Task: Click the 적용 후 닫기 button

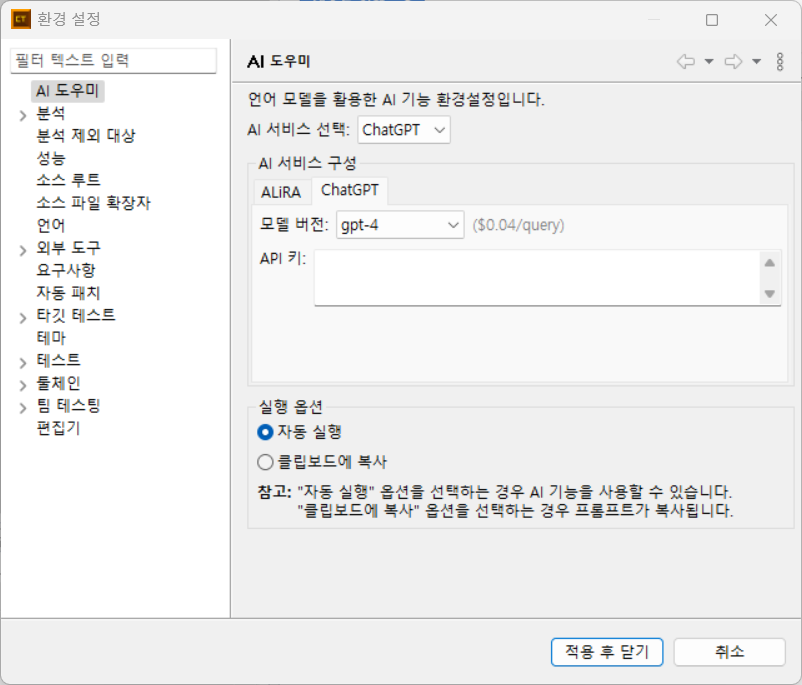Action: tap(607, 652)
